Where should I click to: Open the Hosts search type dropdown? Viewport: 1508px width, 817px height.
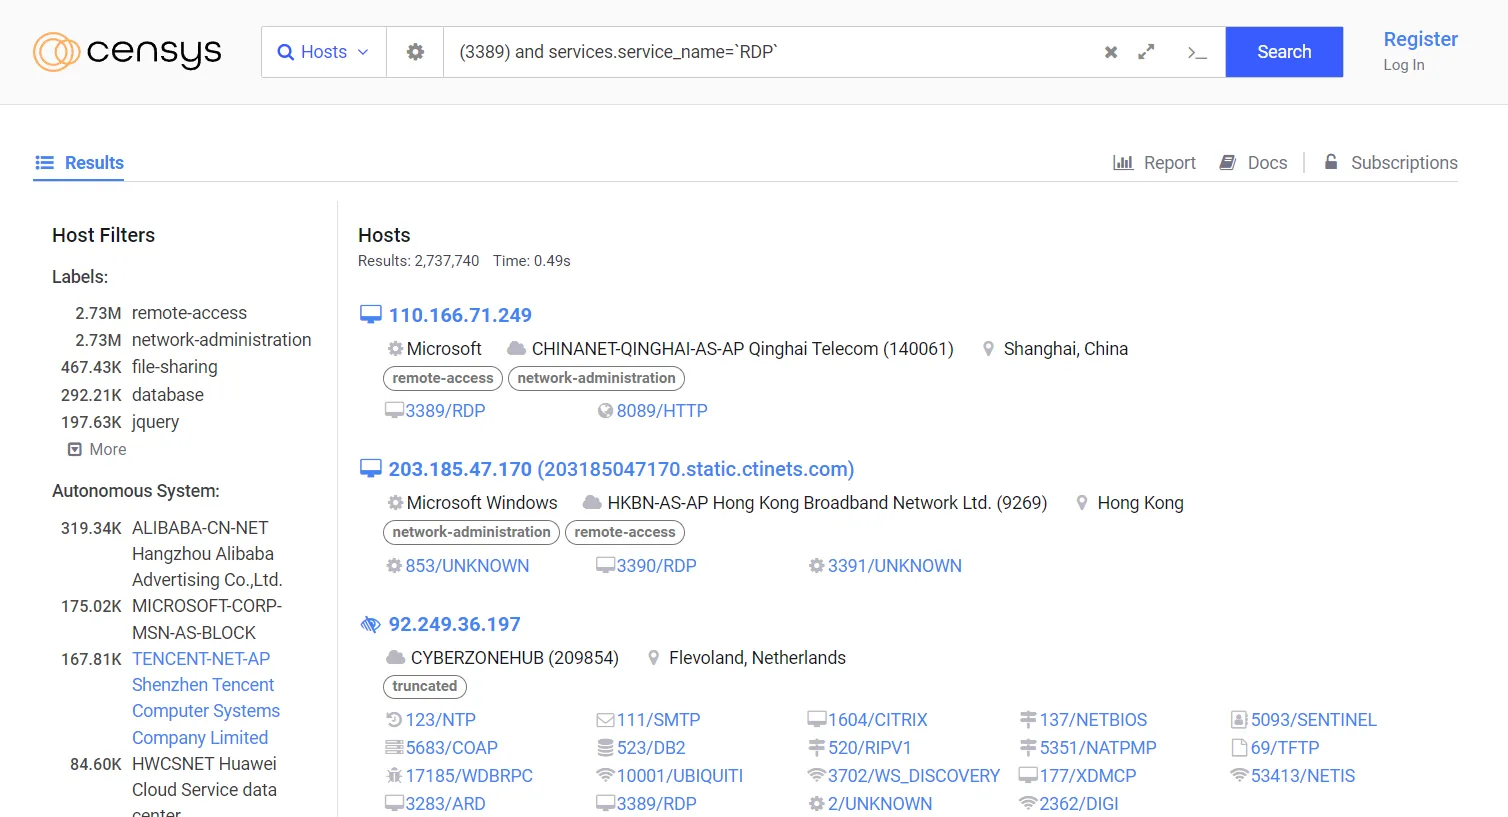(x=322, y=51)
